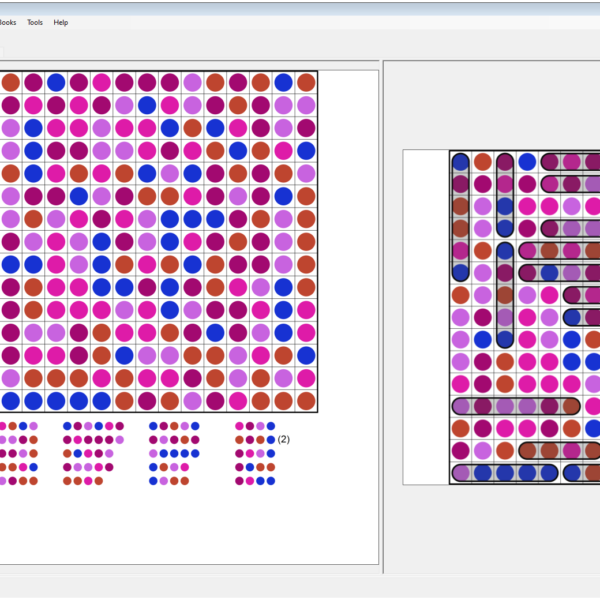Click the uncovered blue circle in solution grid's top row
Viewport: 600px width, 600px height.
click(527, 162)
